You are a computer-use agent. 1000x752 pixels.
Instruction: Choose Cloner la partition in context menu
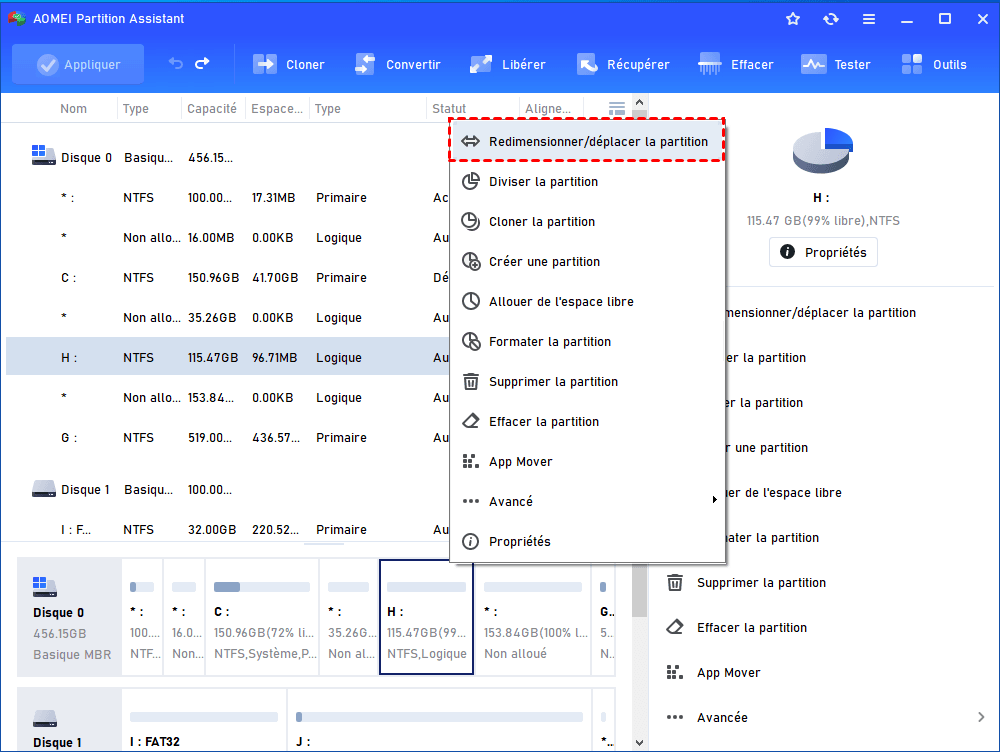(x=587, y=221)
